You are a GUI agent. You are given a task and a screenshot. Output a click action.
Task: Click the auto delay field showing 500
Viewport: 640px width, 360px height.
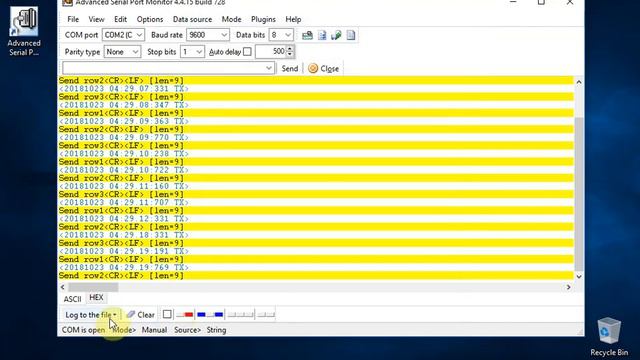tap(271, 51)
